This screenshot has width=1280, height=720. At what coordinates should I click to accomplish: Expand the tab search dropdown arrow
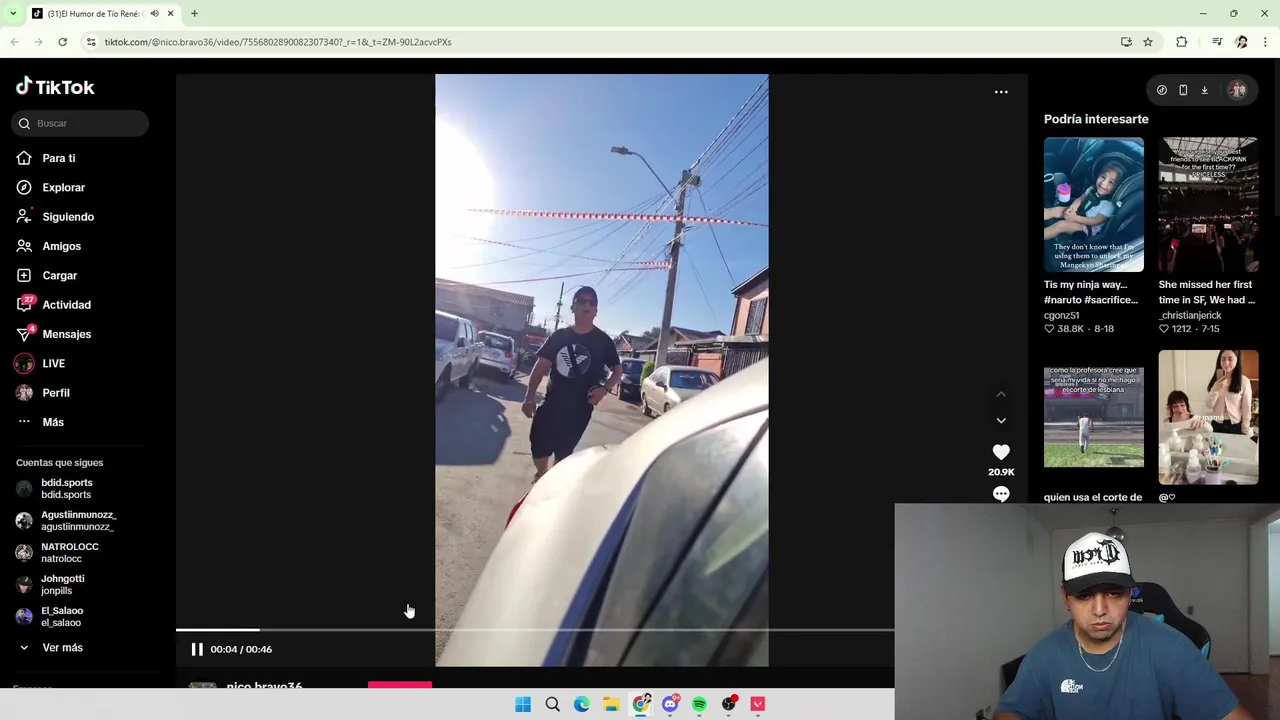(12, 14)
